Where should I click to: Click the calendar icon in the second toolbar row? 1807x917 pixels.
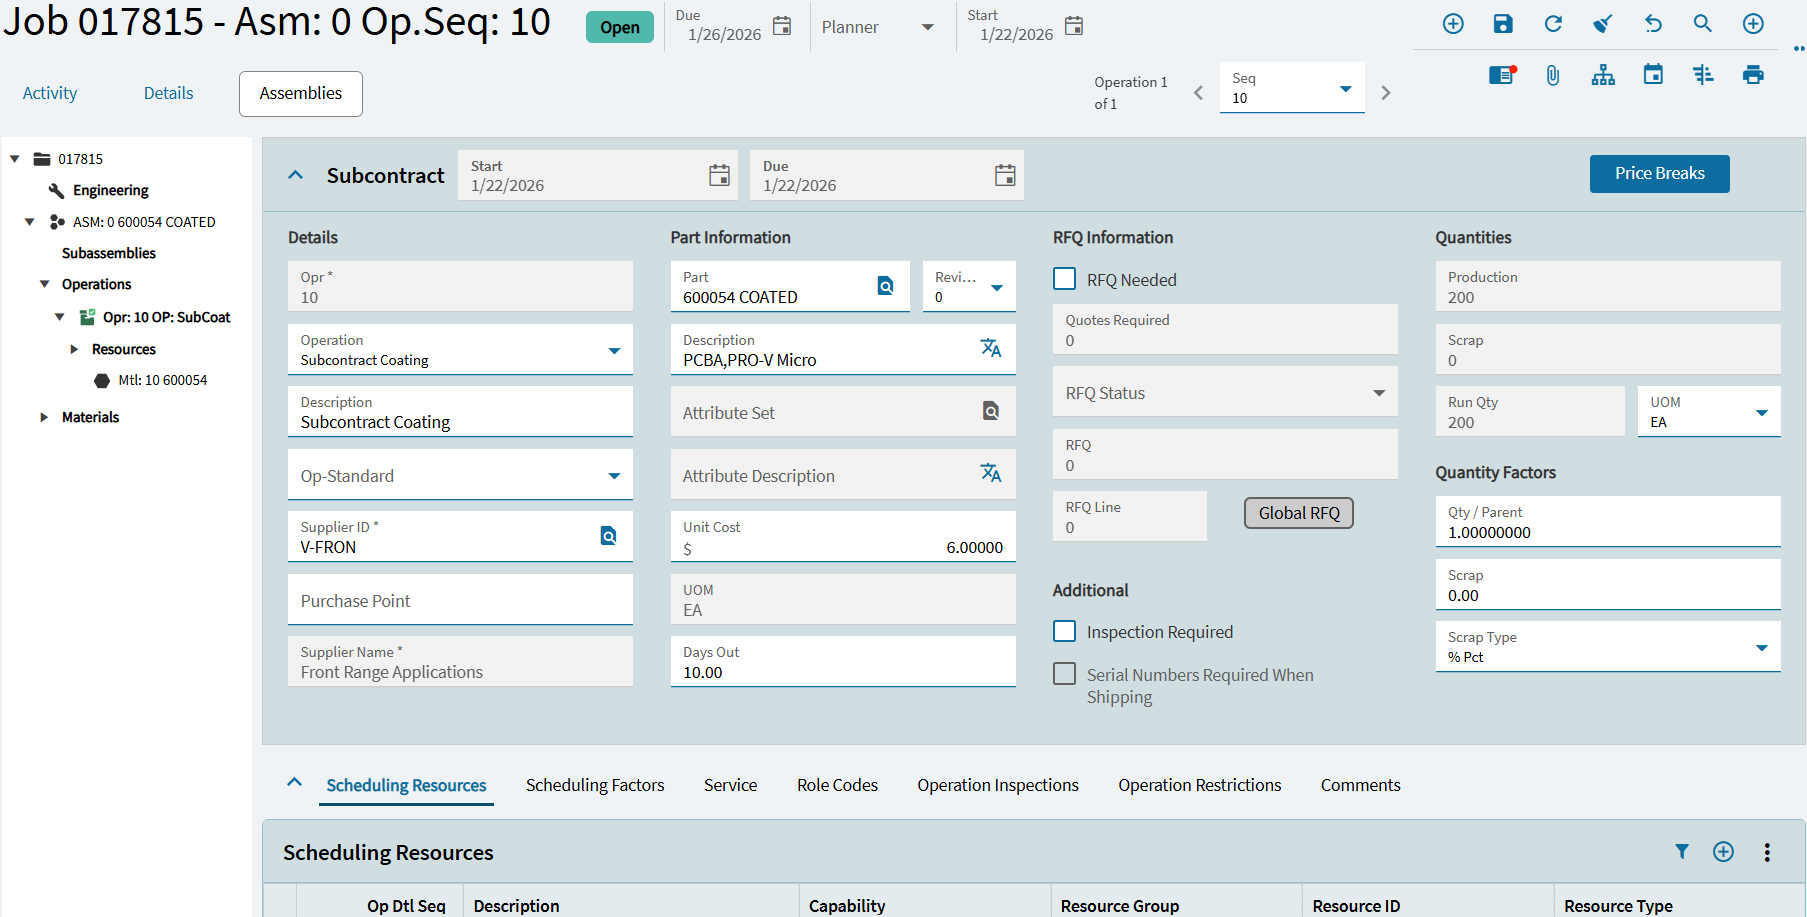(1653, 75)
